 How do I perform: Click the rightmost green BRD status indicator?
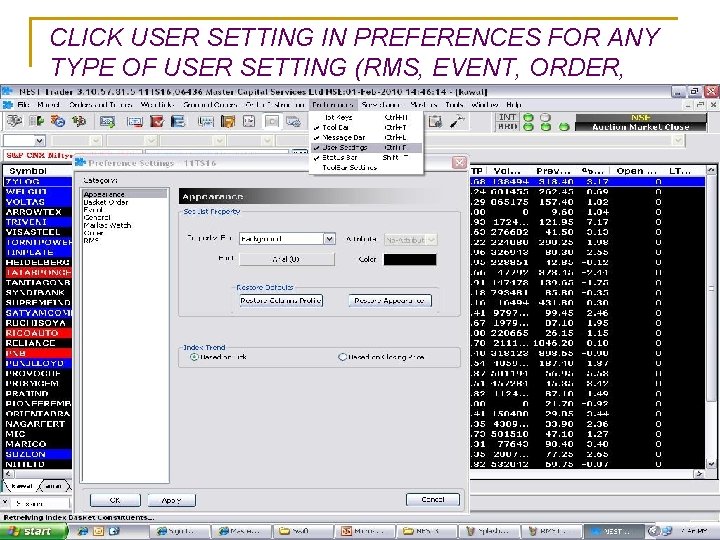pyautogui.click(x=564, y=127)
